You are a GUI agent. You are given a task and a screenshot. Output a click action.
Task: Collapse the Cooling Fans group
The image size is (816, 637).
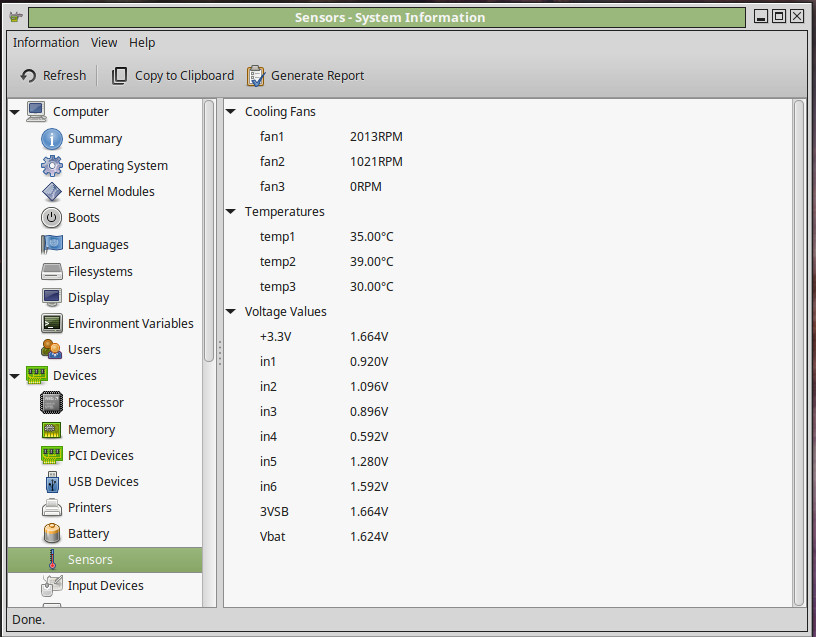point(232,112)
